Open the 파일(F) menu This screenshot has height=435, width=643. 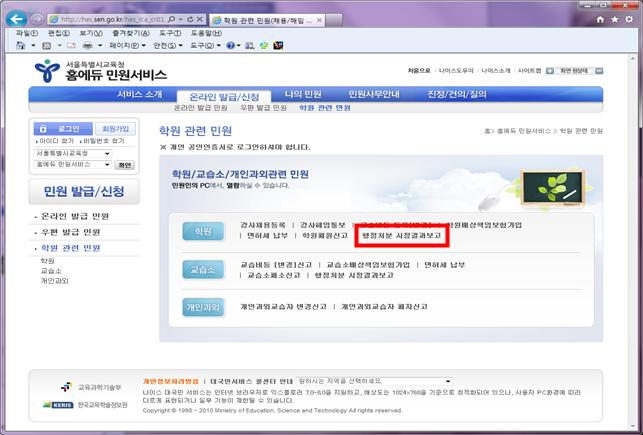26,33
